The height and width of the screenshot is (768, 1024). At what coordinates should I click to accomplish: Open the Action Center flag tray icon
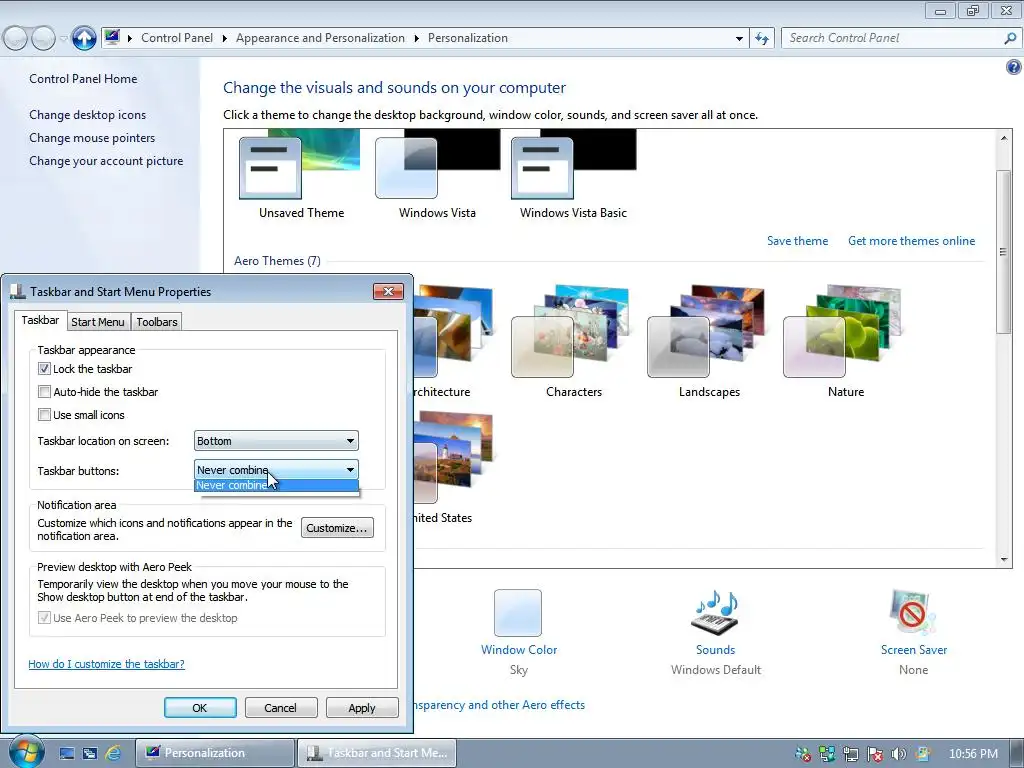click(x=874, y=754)
